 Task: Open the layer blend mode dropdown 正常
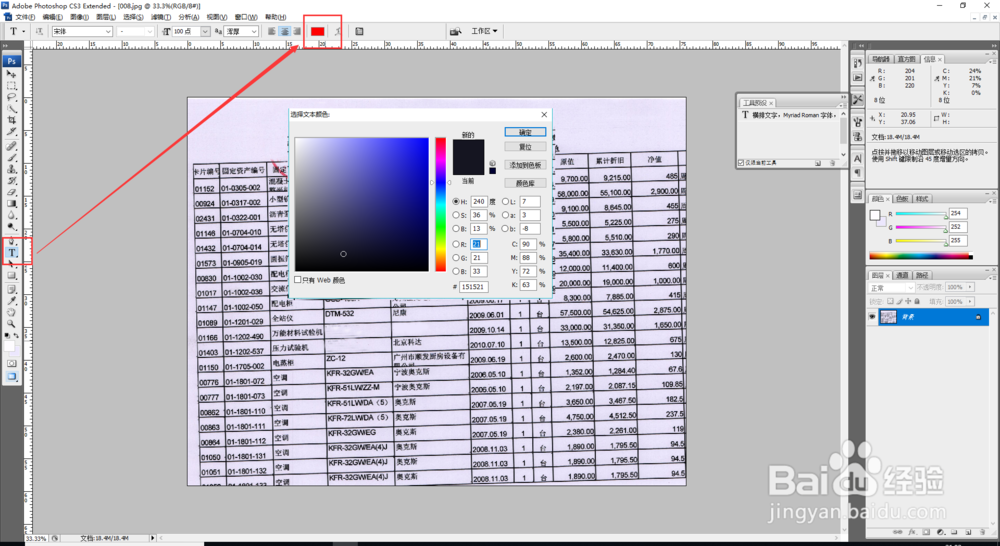pos(892,288)
